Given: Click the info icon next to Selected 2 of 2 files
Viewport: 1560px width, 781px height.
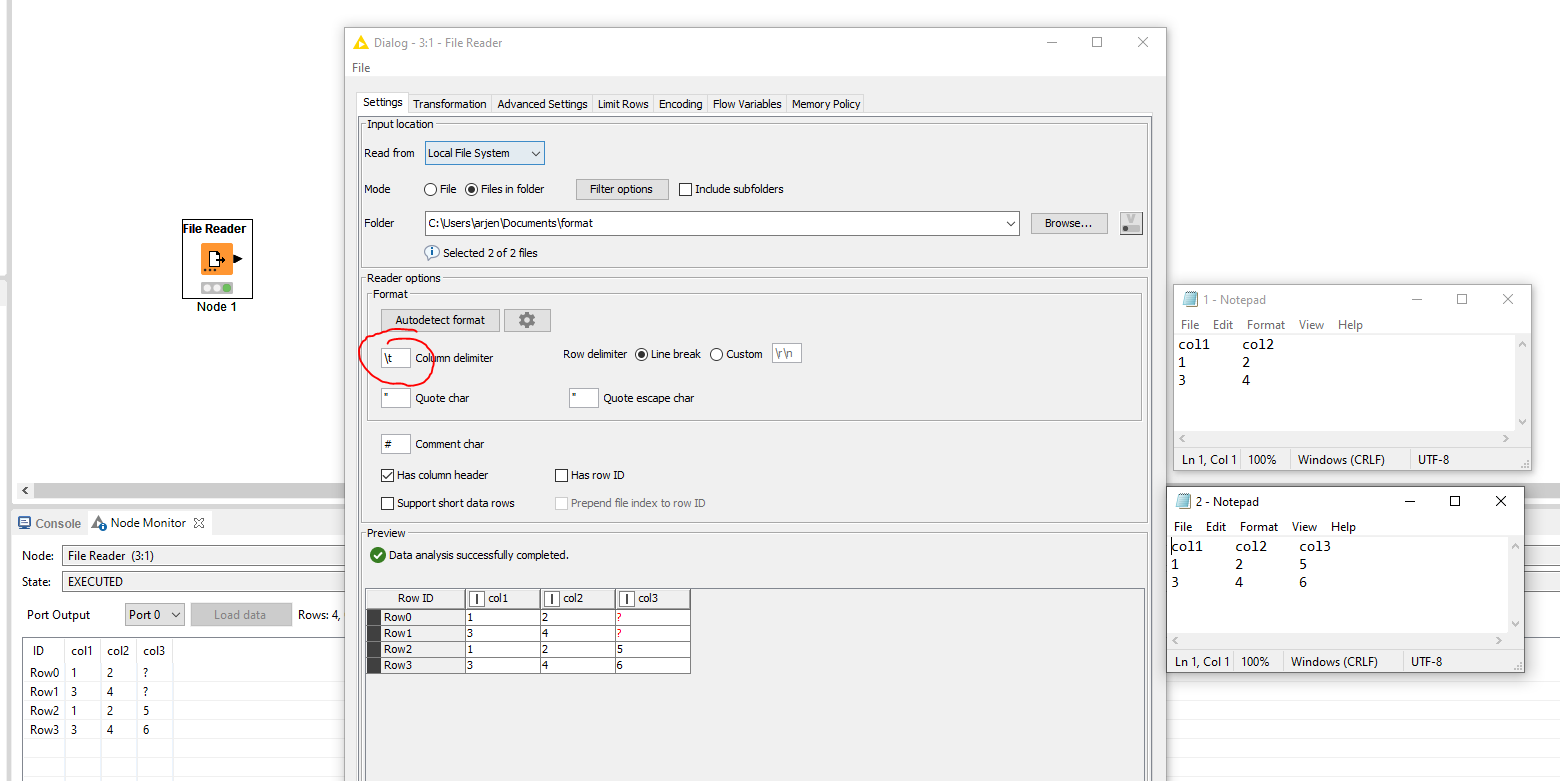Looking at the screenshot, I should coord(432,253).
